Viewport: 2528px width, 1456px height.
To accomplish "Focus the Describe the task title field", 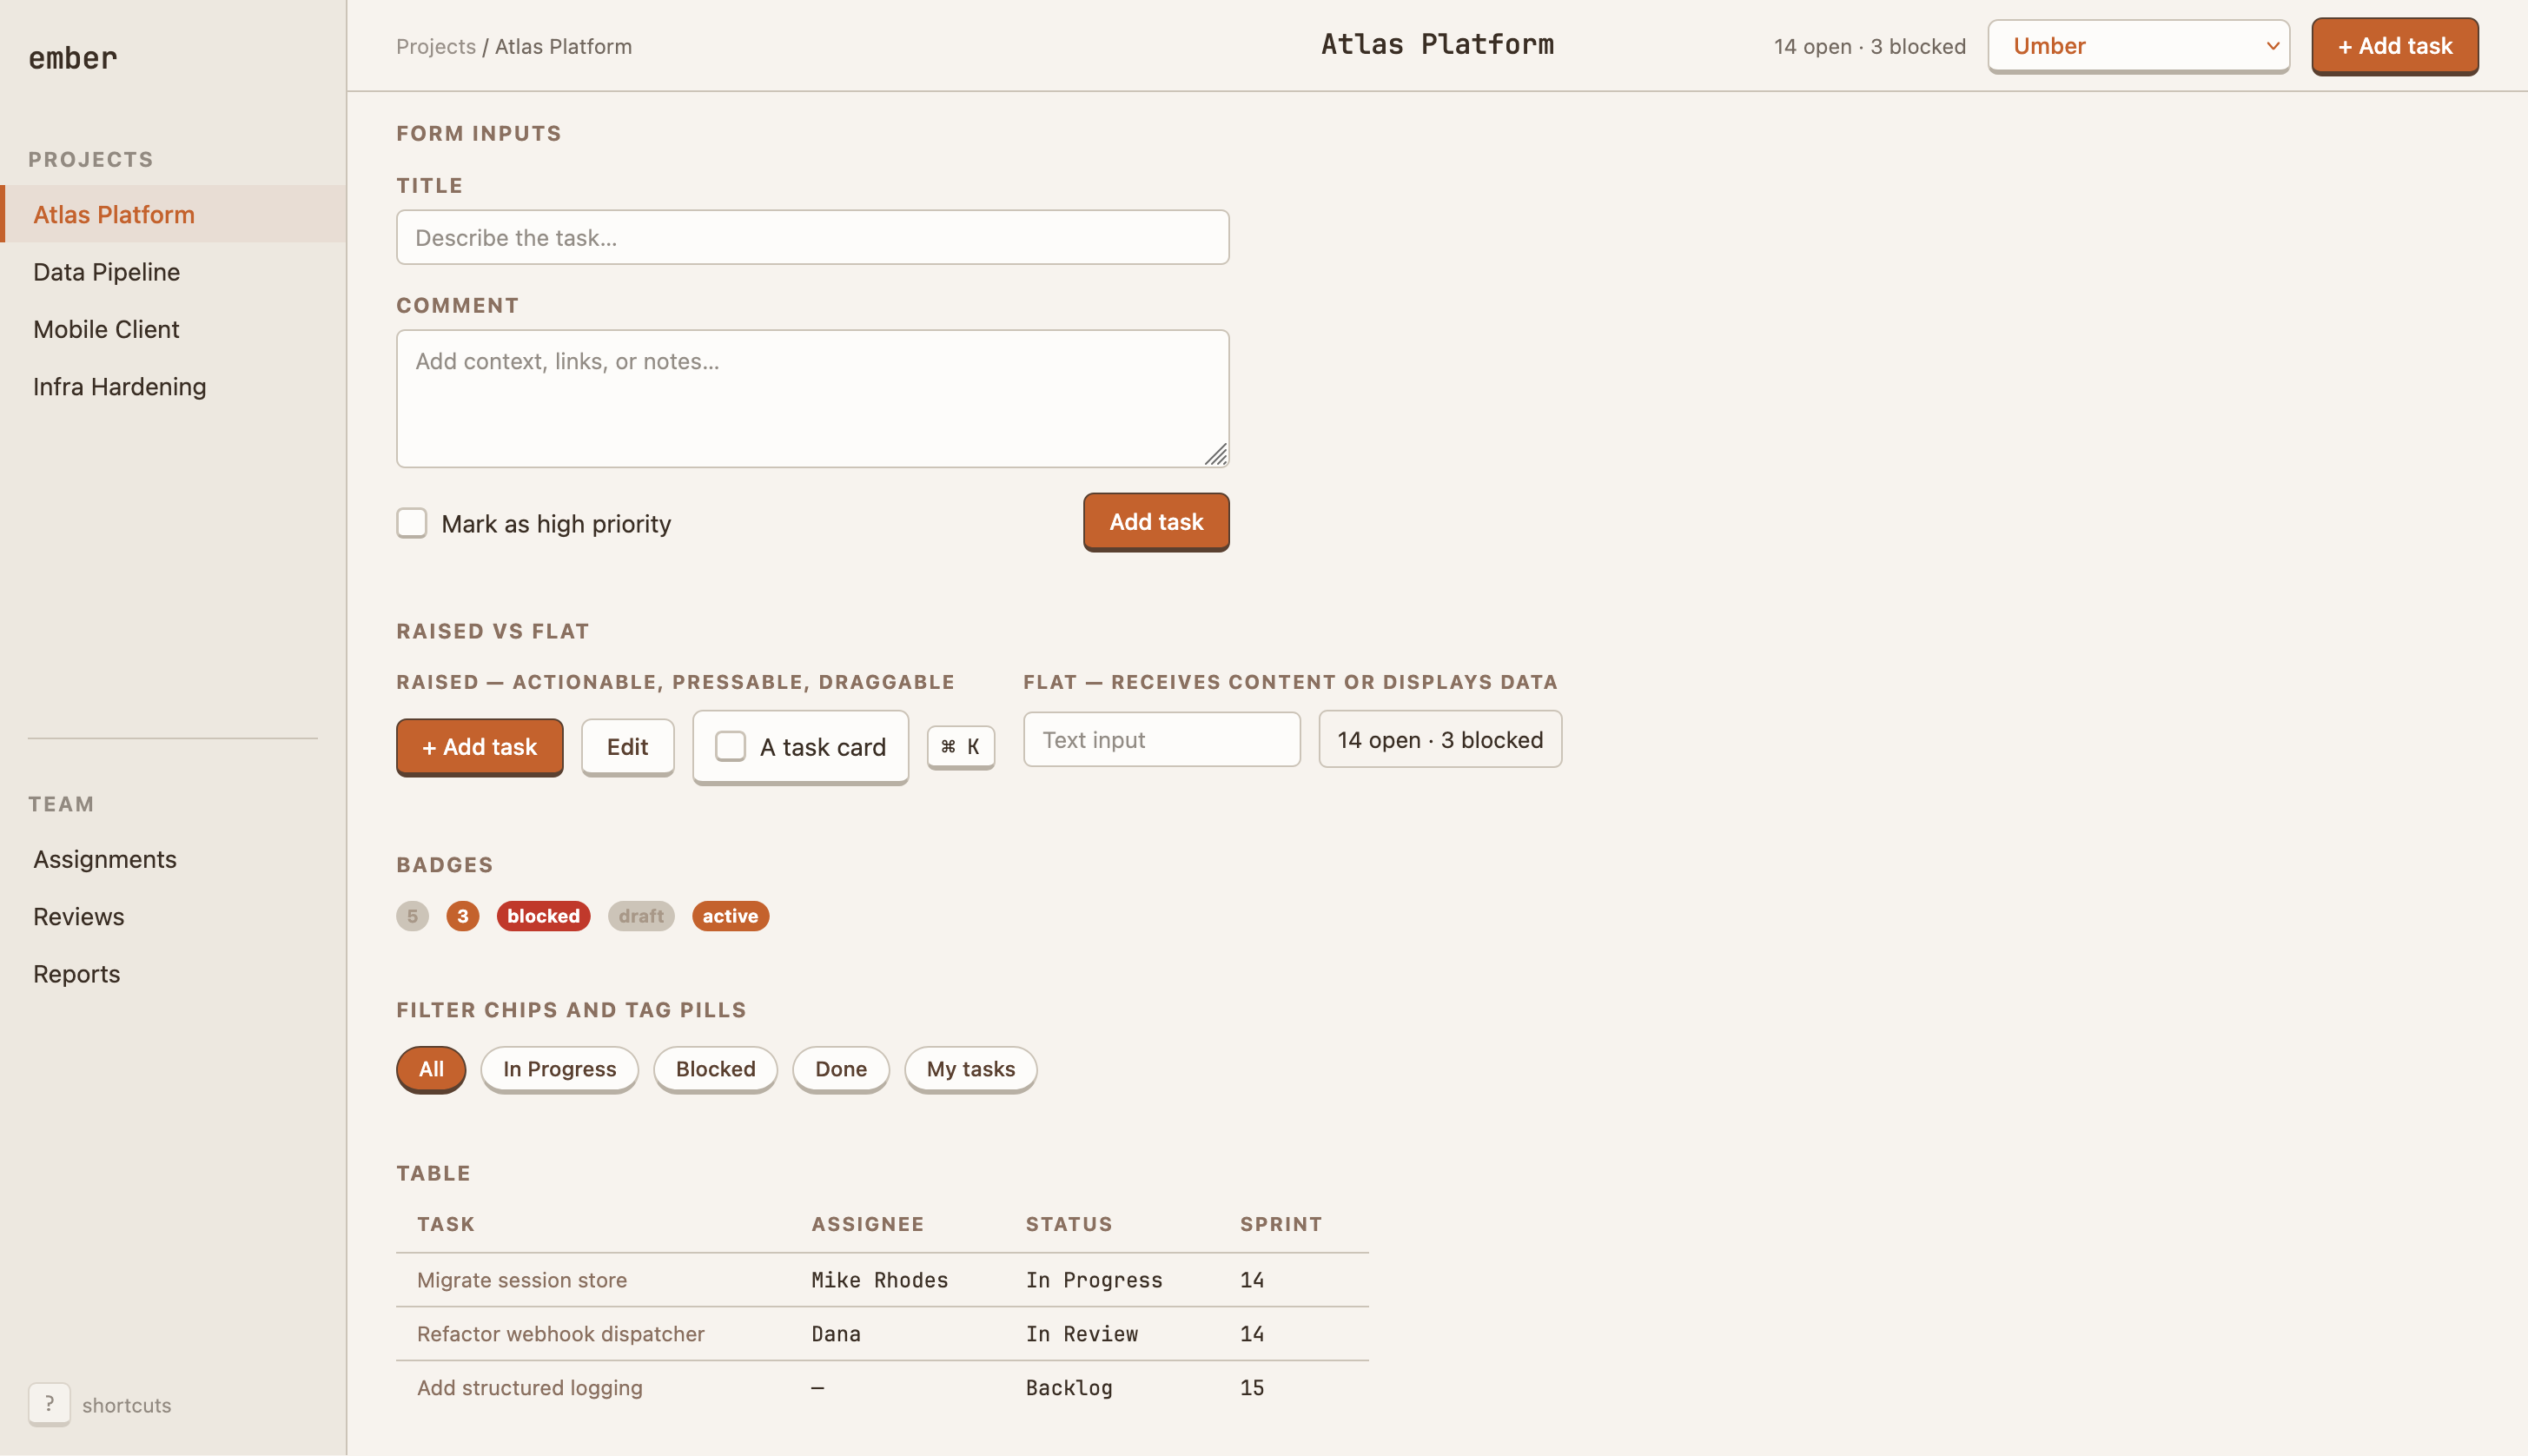I will 812,238.
